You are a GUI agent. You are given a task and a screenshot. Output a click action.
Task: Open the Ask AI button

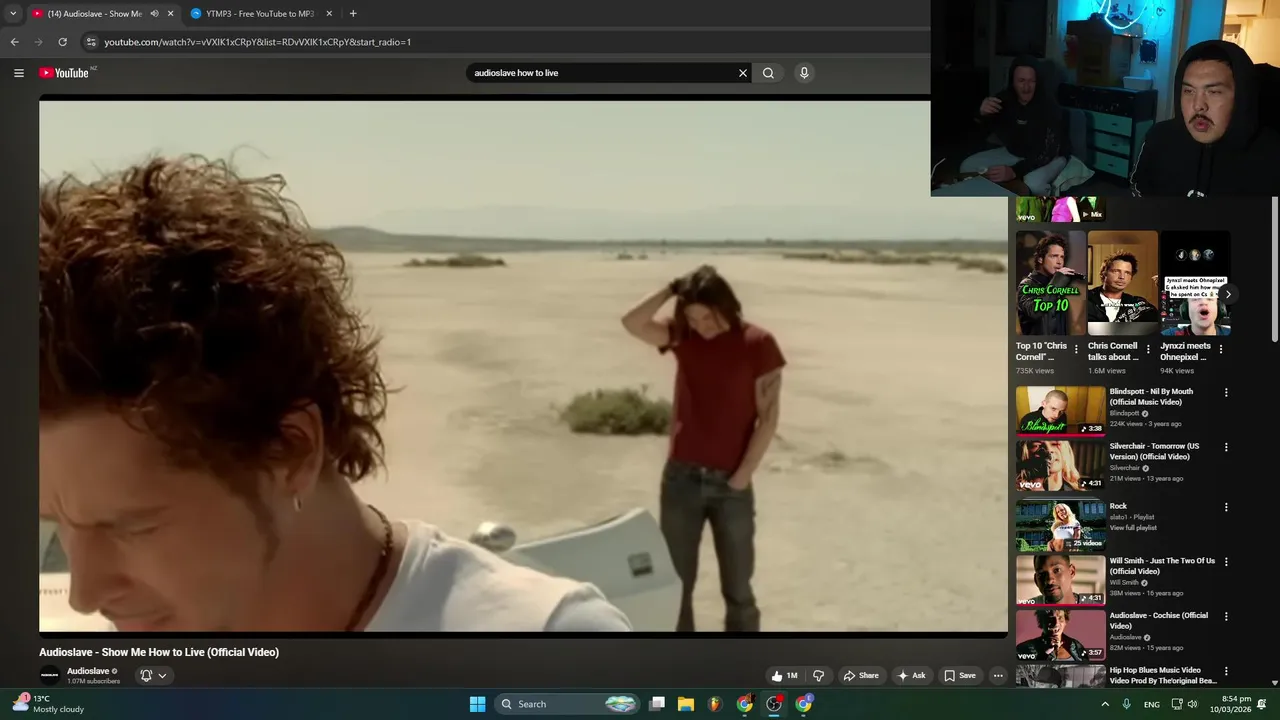pyautogui.click(x=912, y=676)
